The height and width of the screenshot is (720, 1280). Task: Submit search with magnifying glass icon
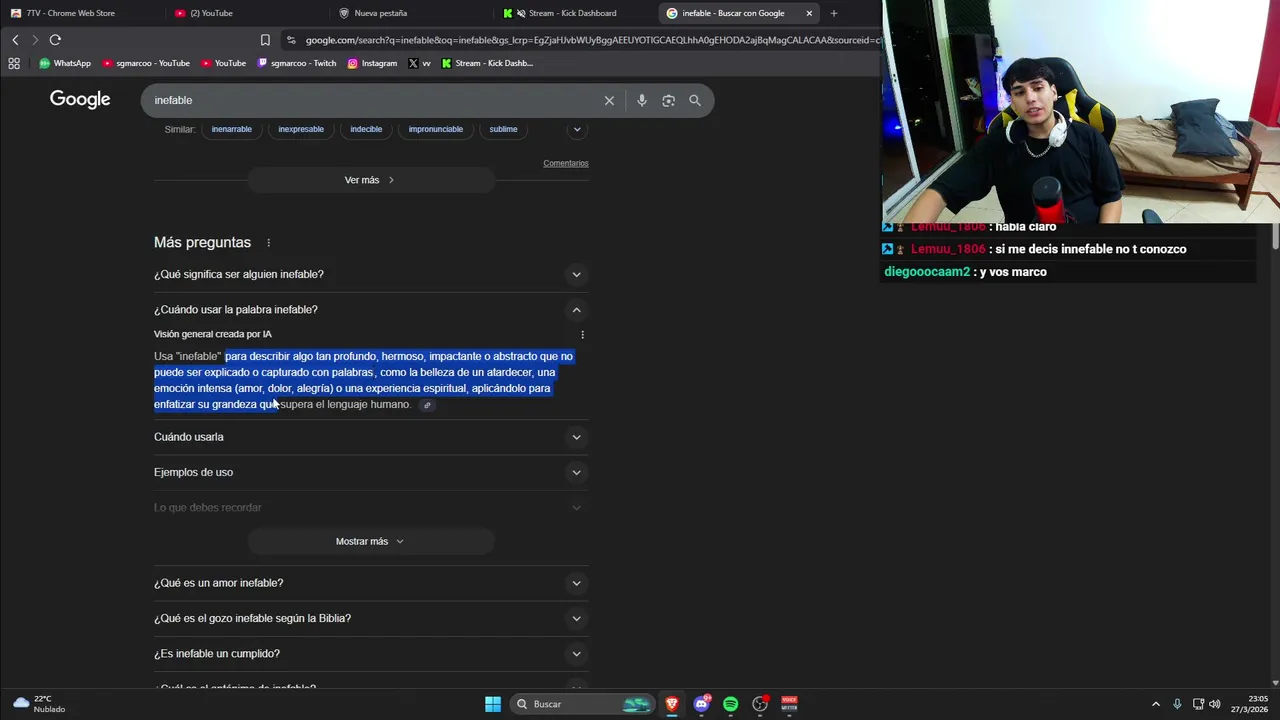[x=695, y=100]
